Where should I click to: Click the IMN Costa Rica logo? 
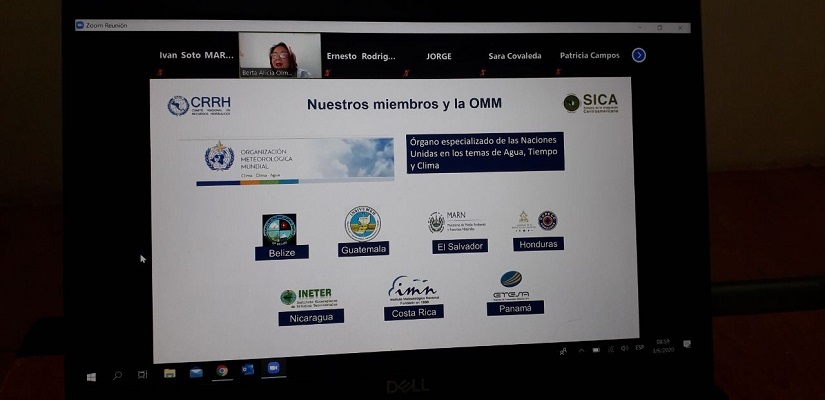pos(412,291)
